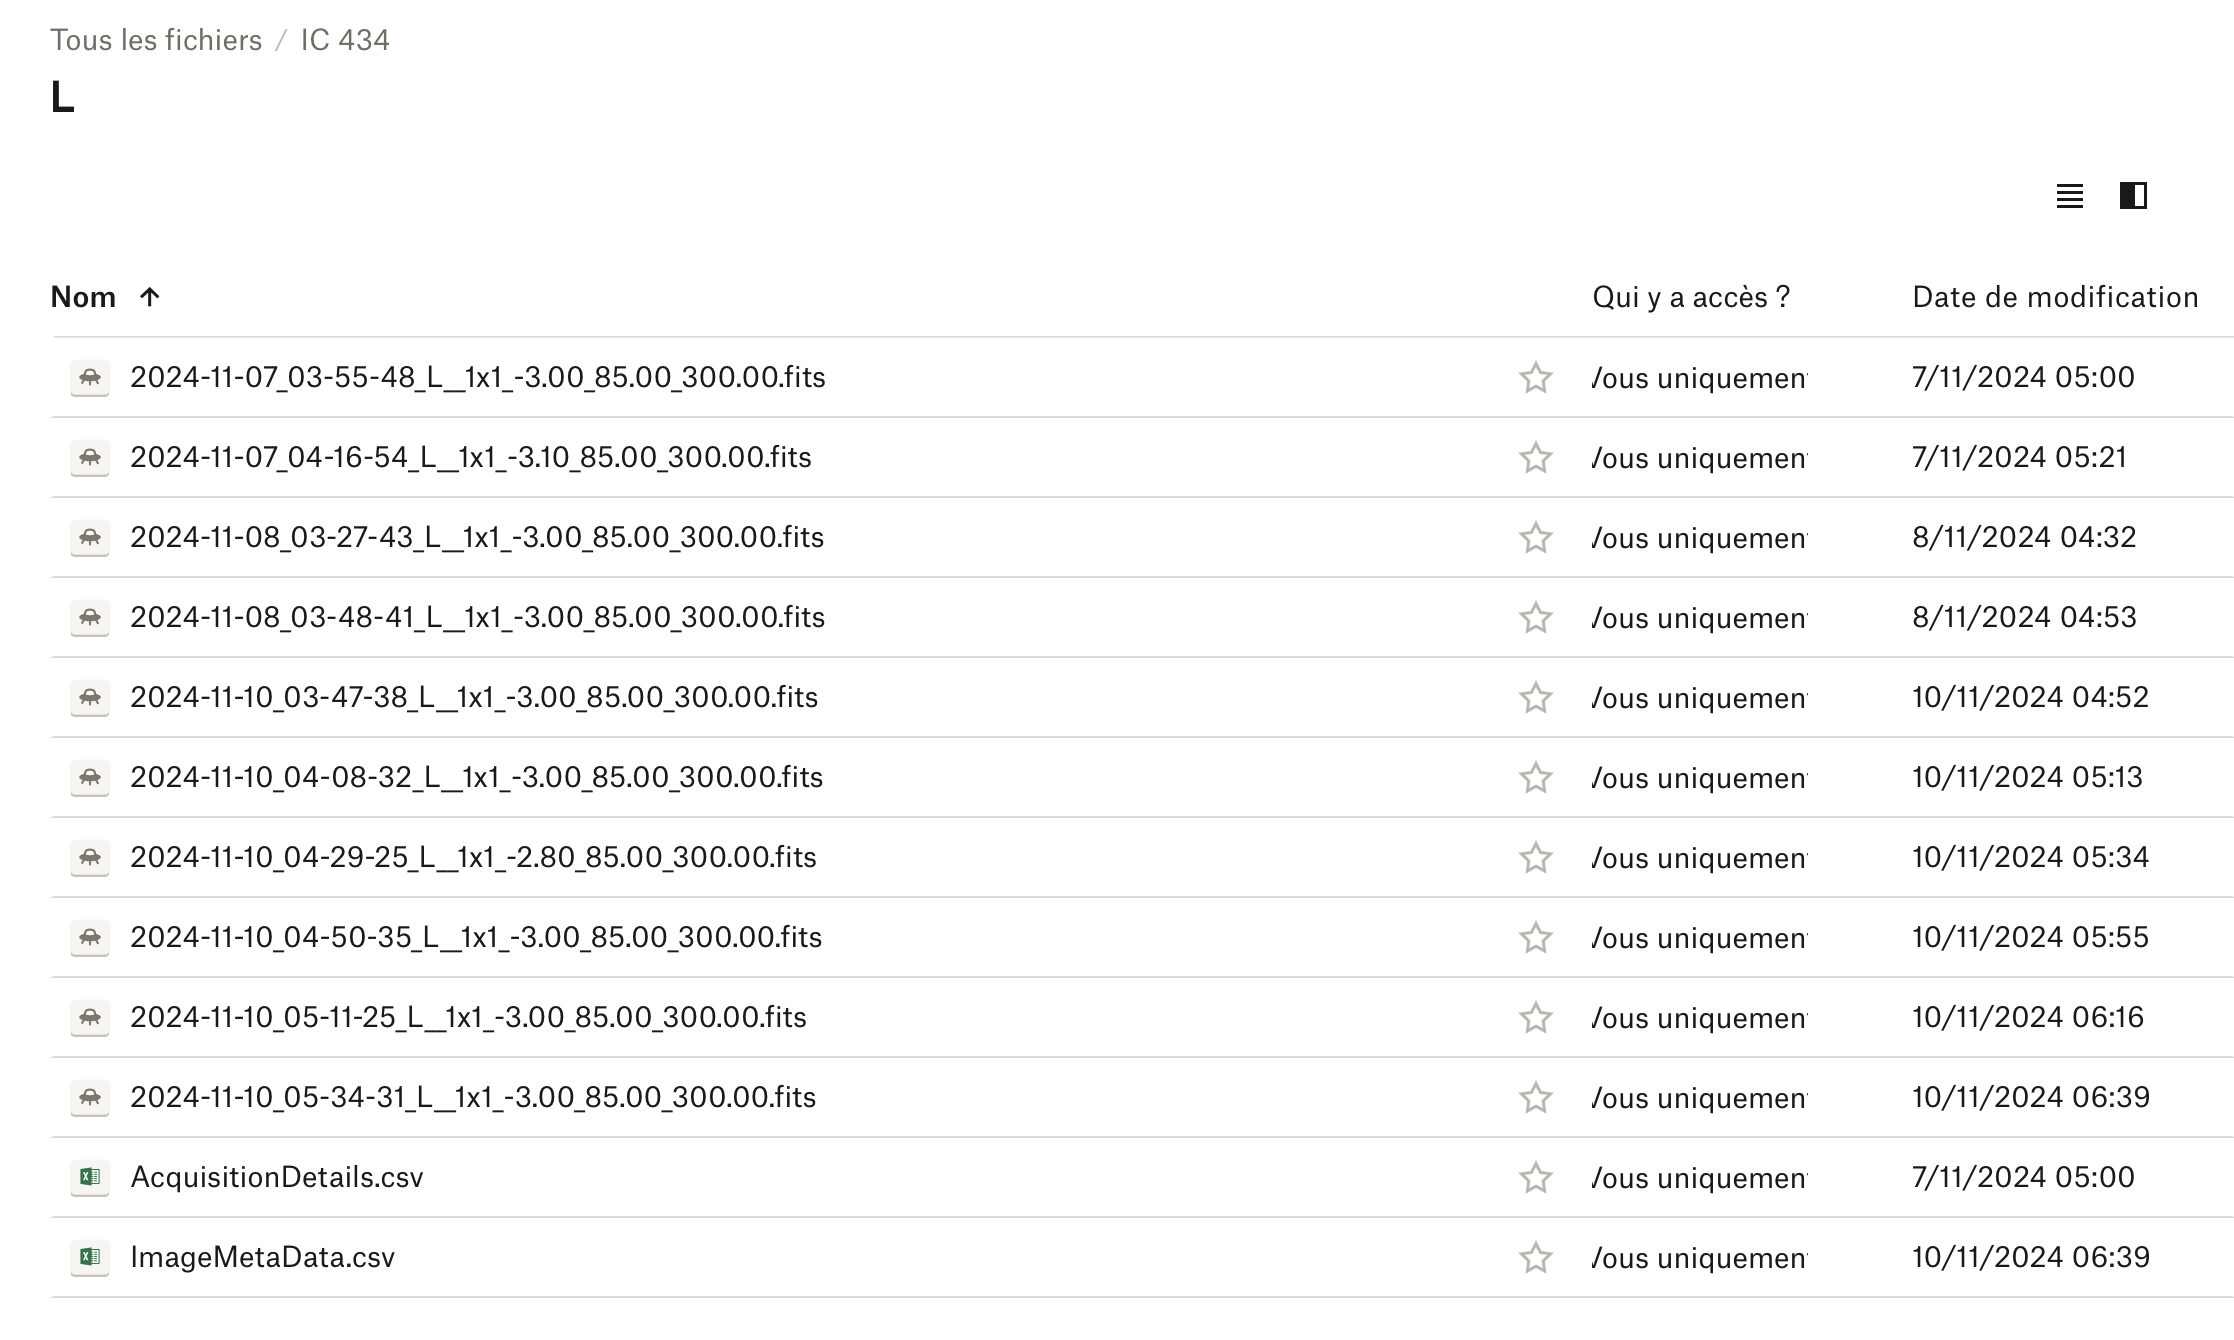Open 2024-11-08_03-48-41 fits file
The image size is (2234, 1340).
click(x=477, y=617)
